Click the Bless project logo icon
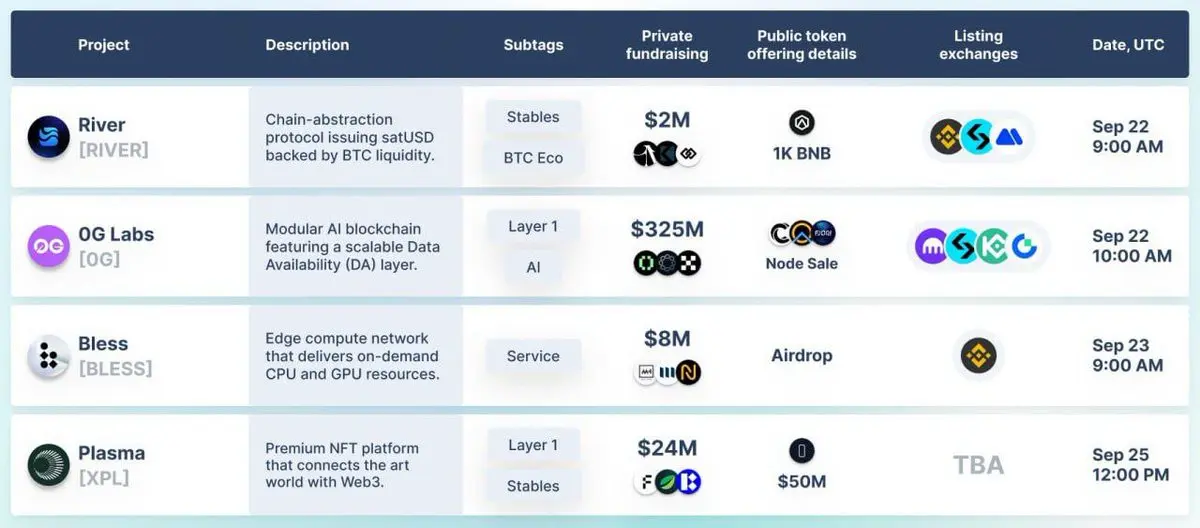Image resolution: width=1200 pixels, height=528 pixels. tap(48, 356)
